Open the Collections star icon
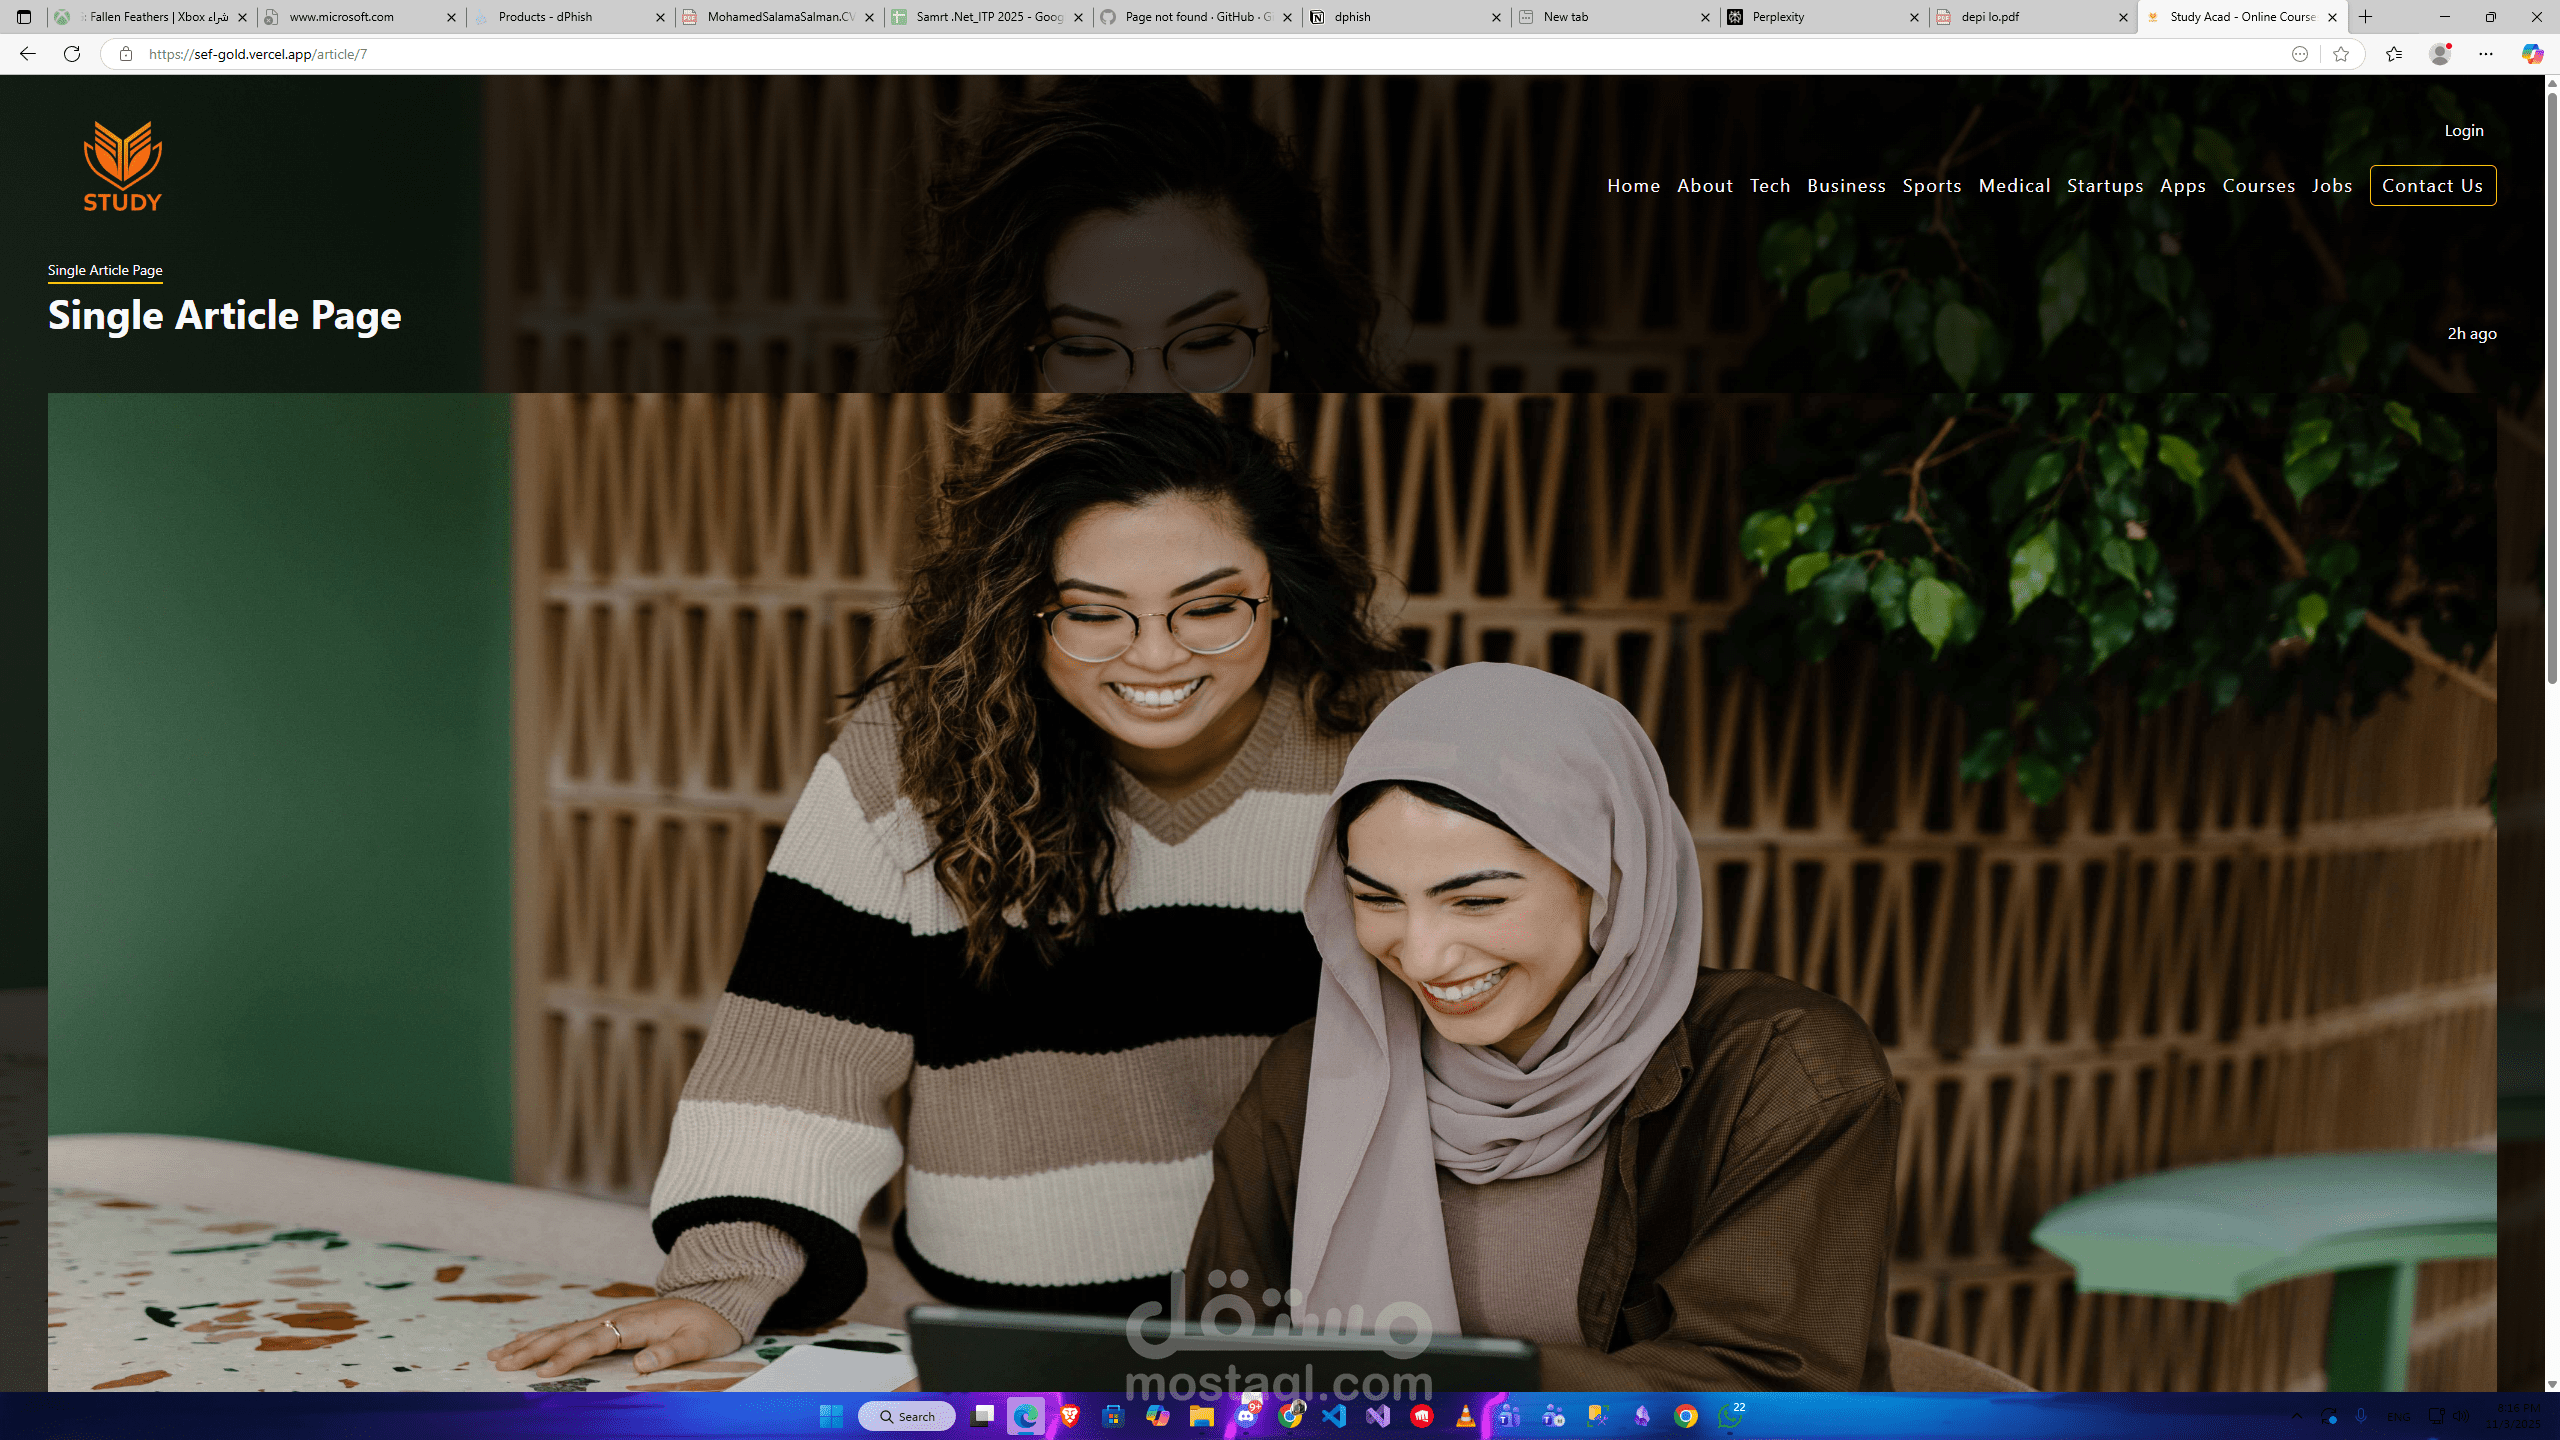The height and width of the screenshot is (1440, 2560). pyautogui.click(x=2394, y=54)
